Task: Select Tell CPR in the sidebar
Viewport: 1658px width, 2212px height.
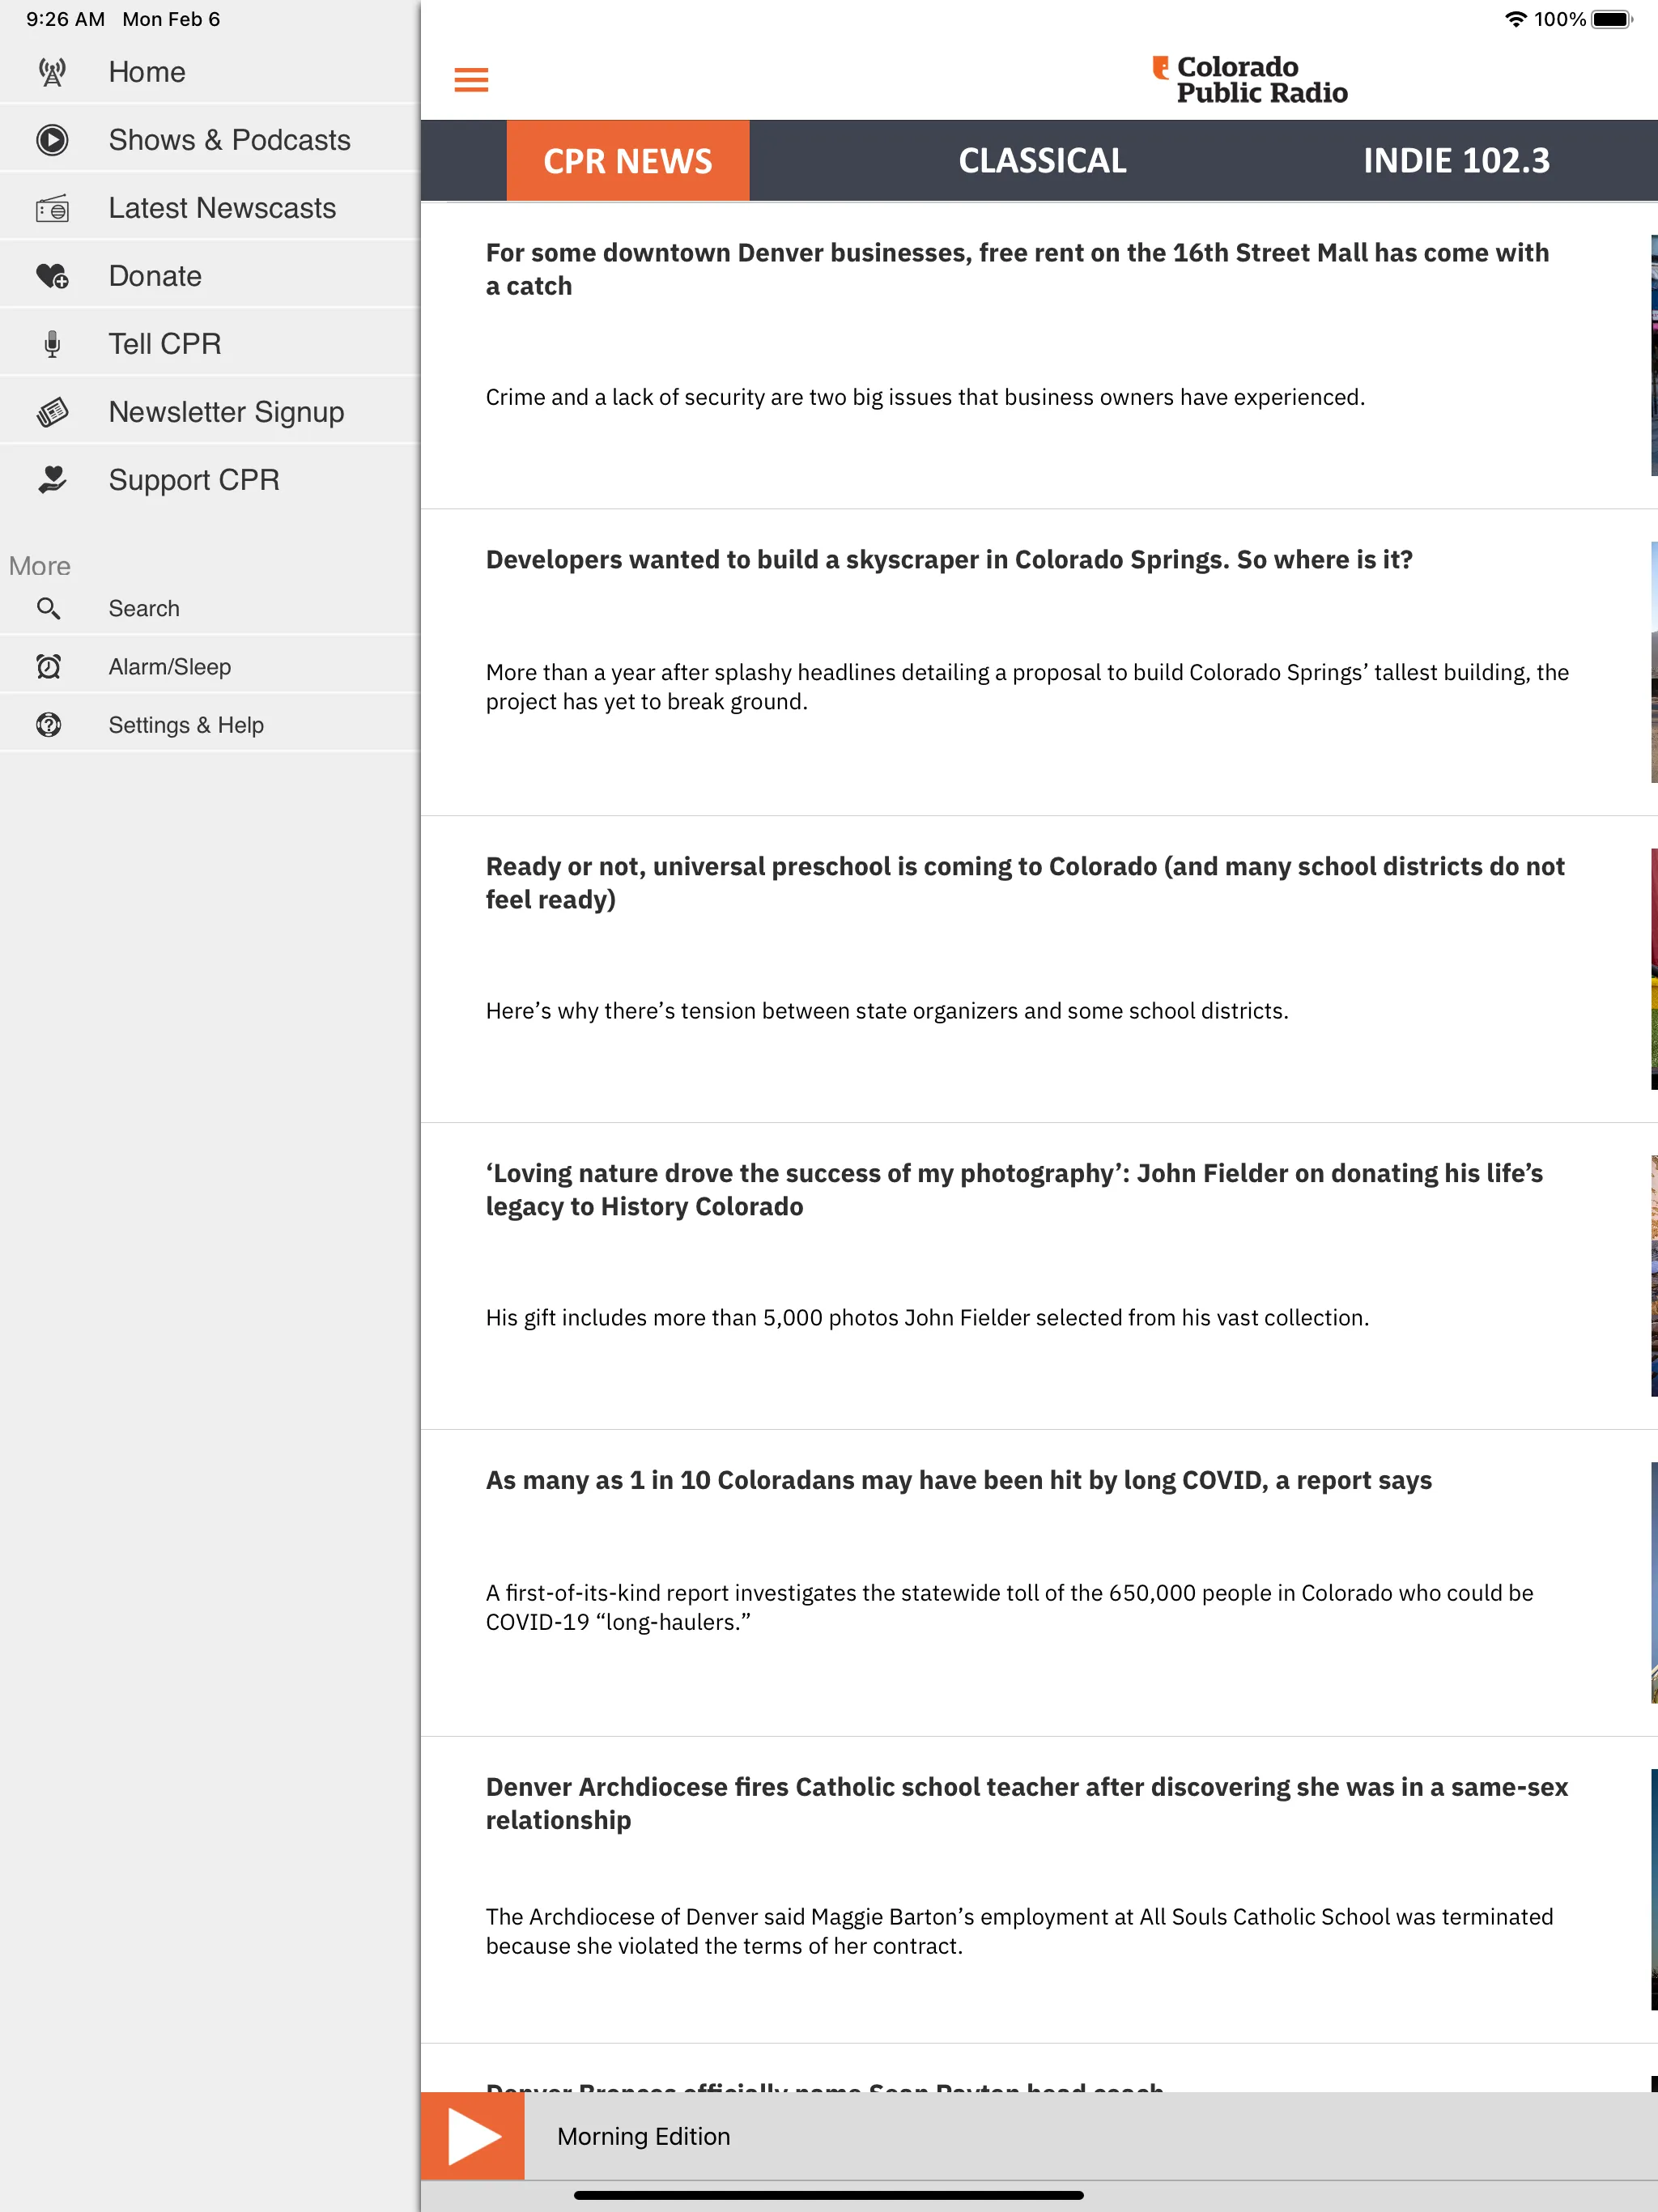Action: (x=210, y=344)
